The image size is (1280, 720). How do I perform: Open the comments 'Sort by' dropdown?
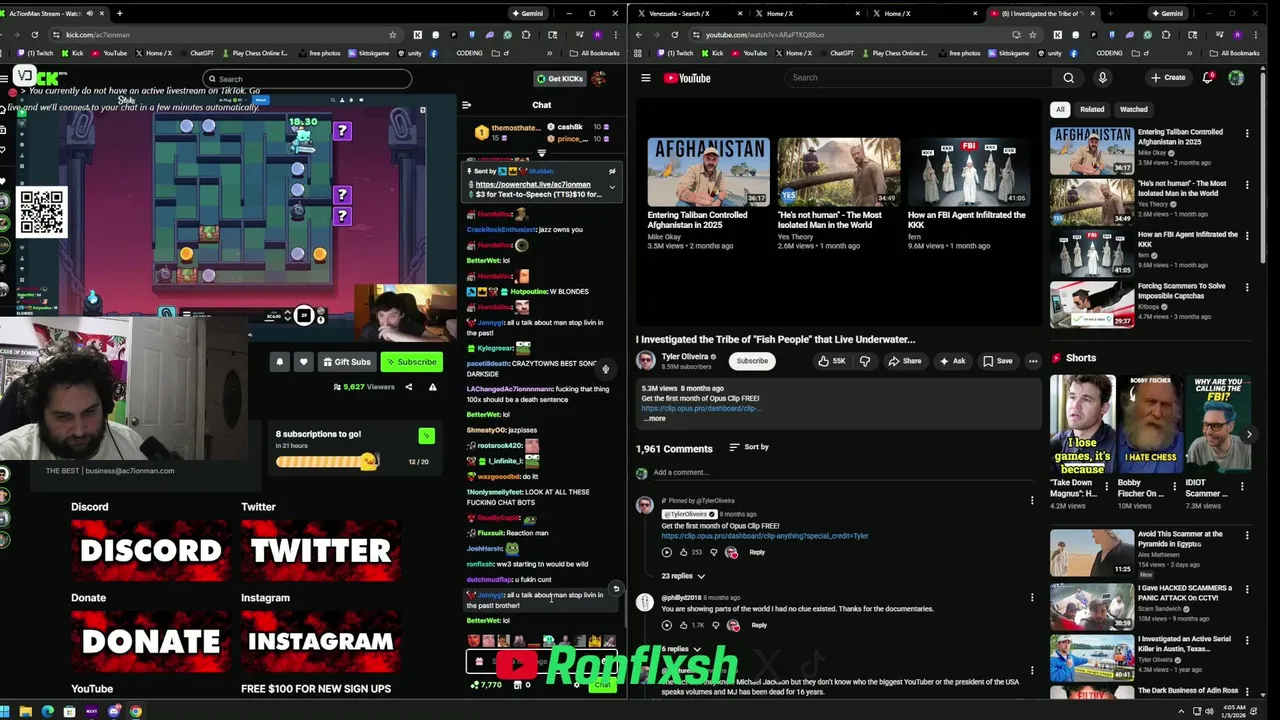point(749,447)
